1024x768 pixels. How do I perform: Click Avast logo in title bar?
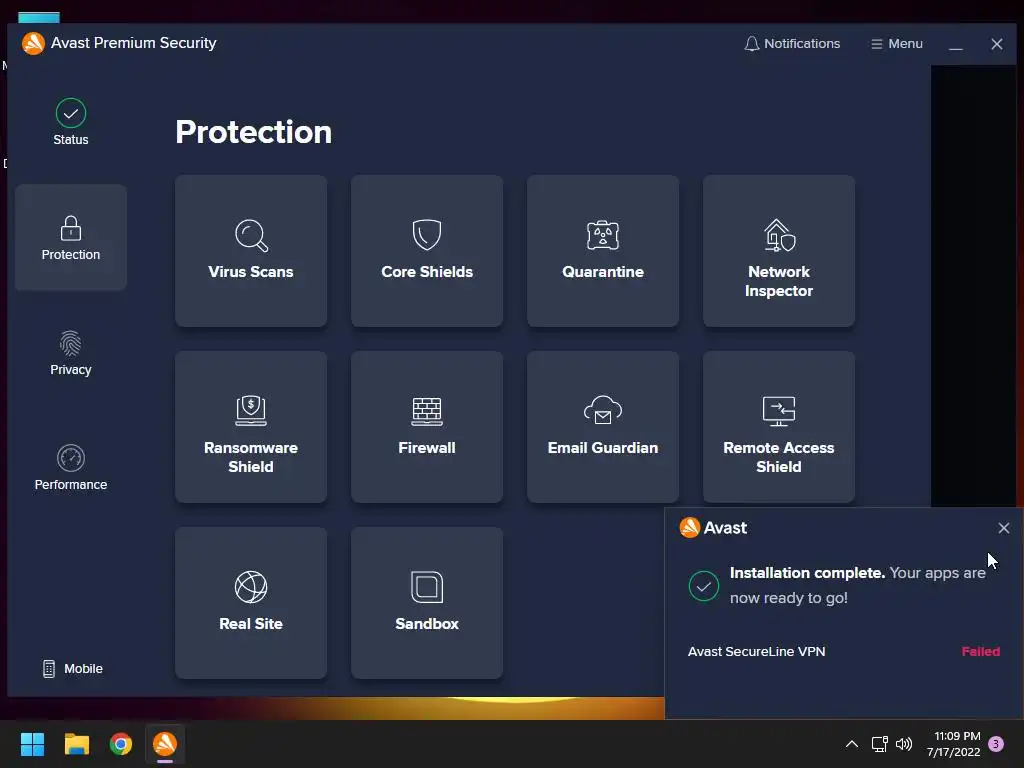pos(33,43)
